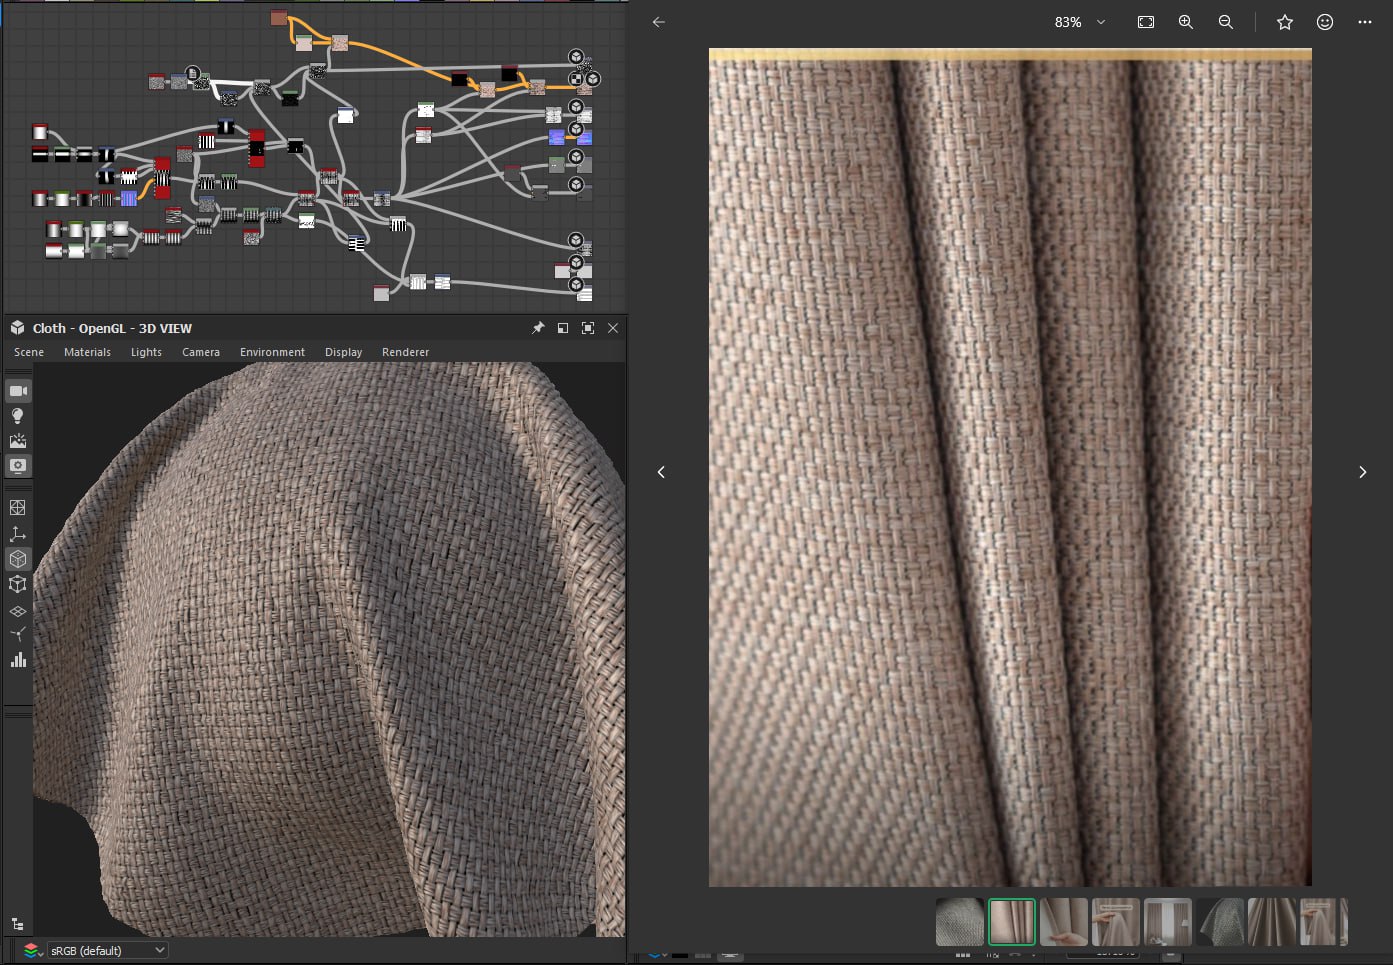1393x965 pixels.
Task: Click the flat plane grid icon
Action: [18, 610]
